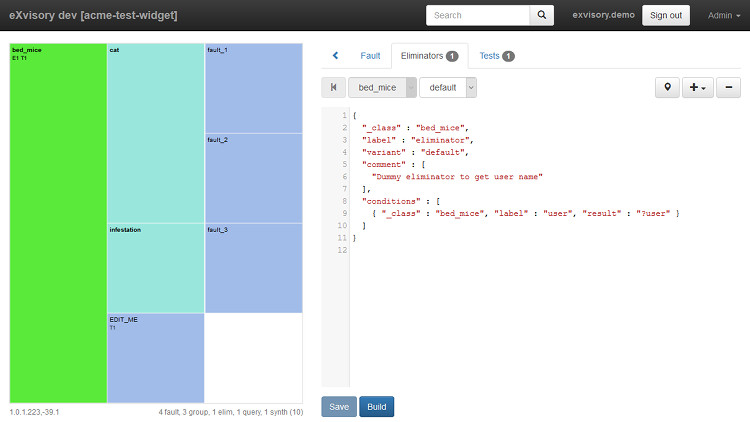
Task: Click the Build button
Action: (x=377, y=406)
